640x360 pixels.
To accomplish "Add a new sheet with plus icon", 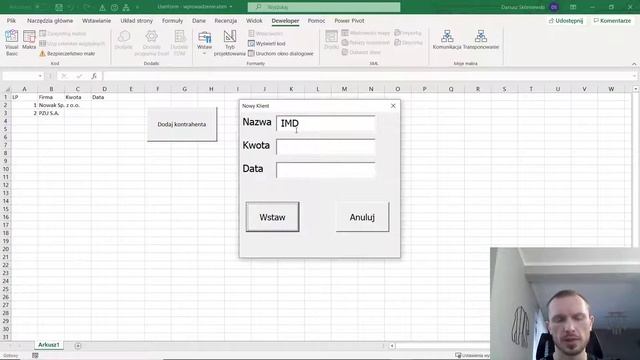I will (x=78, y=346).
